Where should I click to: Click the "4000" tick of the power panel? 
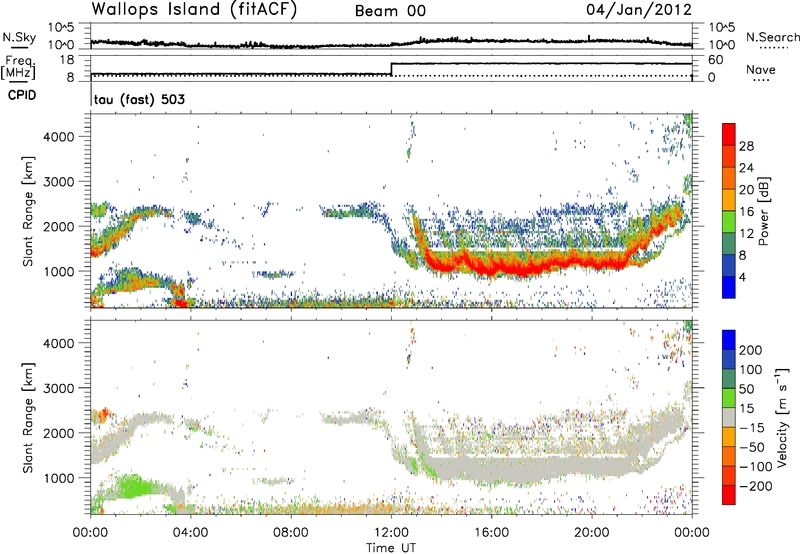click(58, 137)
